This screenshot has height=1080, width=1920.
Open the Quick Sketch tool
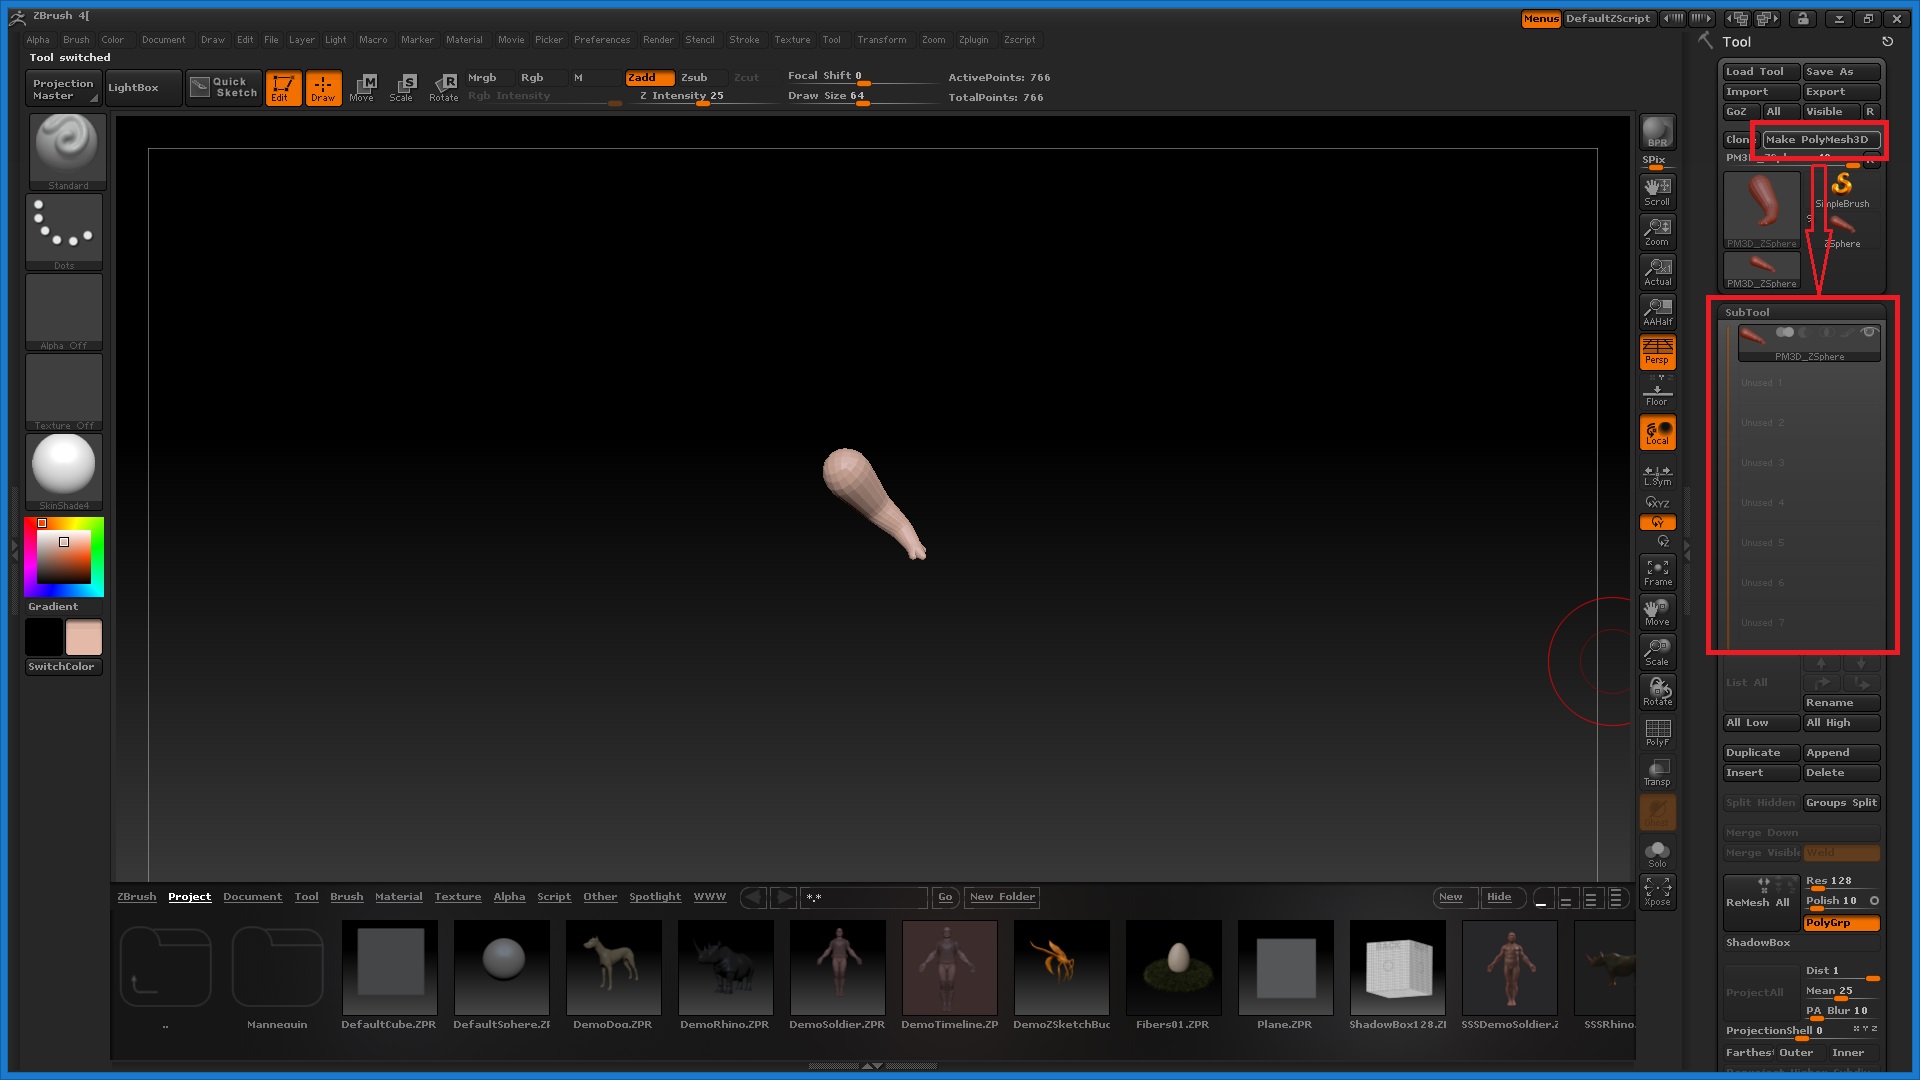point(225,87)
